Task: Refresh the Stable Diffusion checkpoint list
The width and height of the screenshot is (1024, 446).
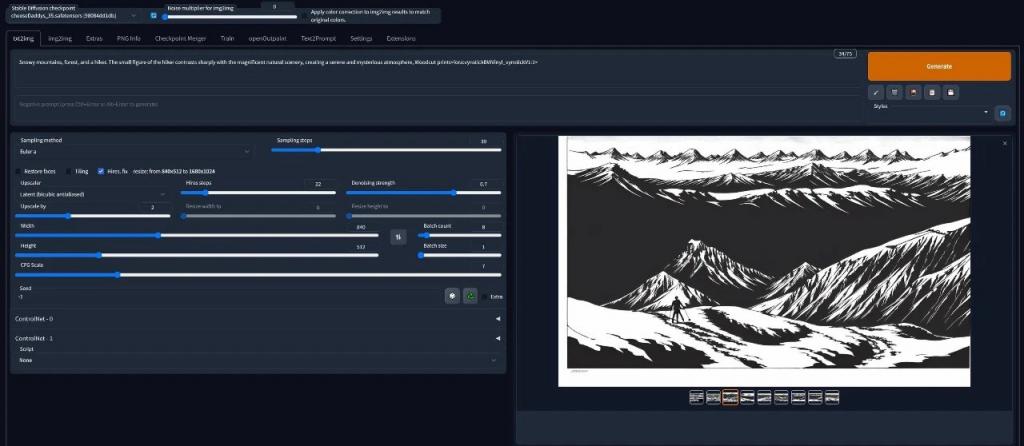Action: 153,16
